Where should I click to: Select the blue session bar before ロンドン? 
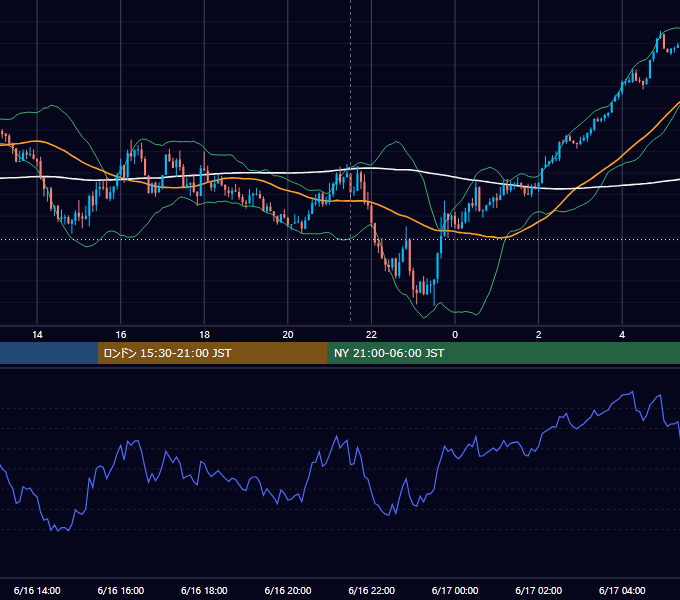[x=49, y=353]
